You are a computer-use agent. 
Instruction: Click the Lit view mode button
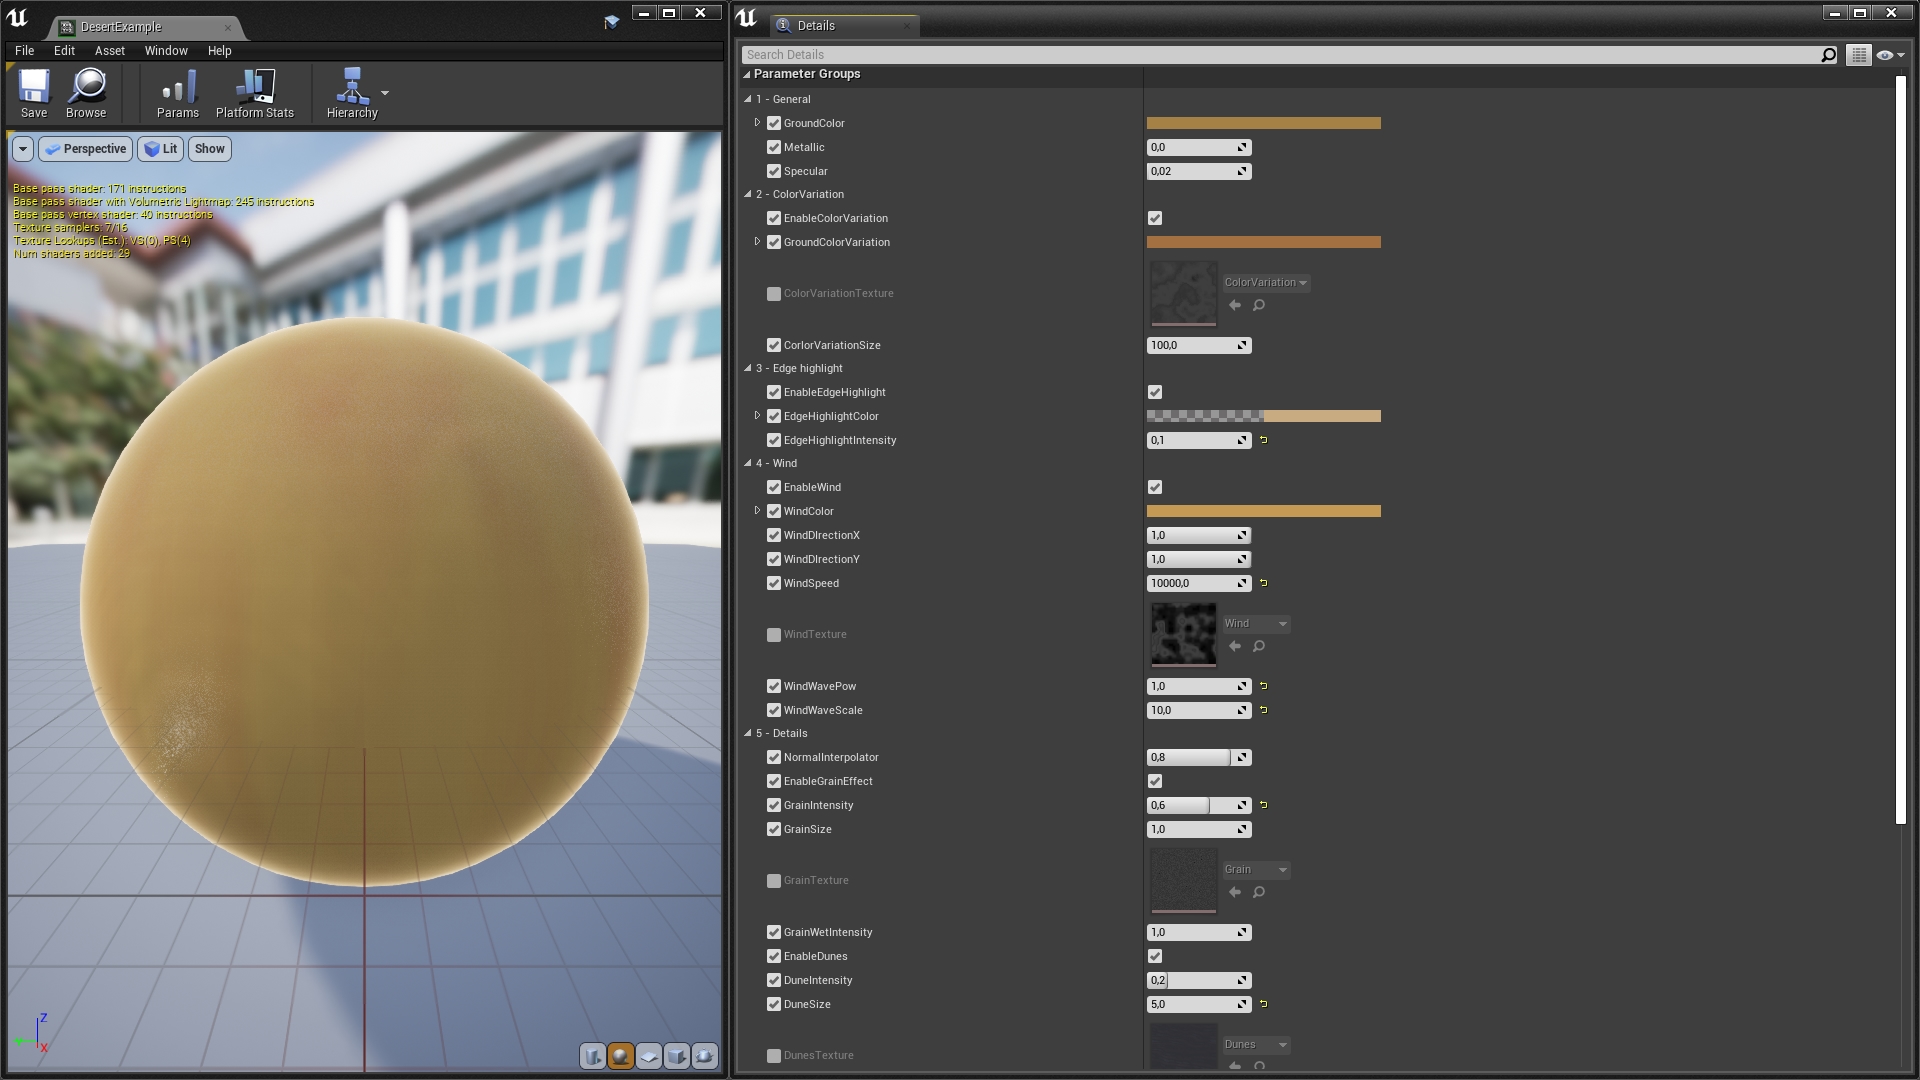pyautogui.click(x=160, y=149)
